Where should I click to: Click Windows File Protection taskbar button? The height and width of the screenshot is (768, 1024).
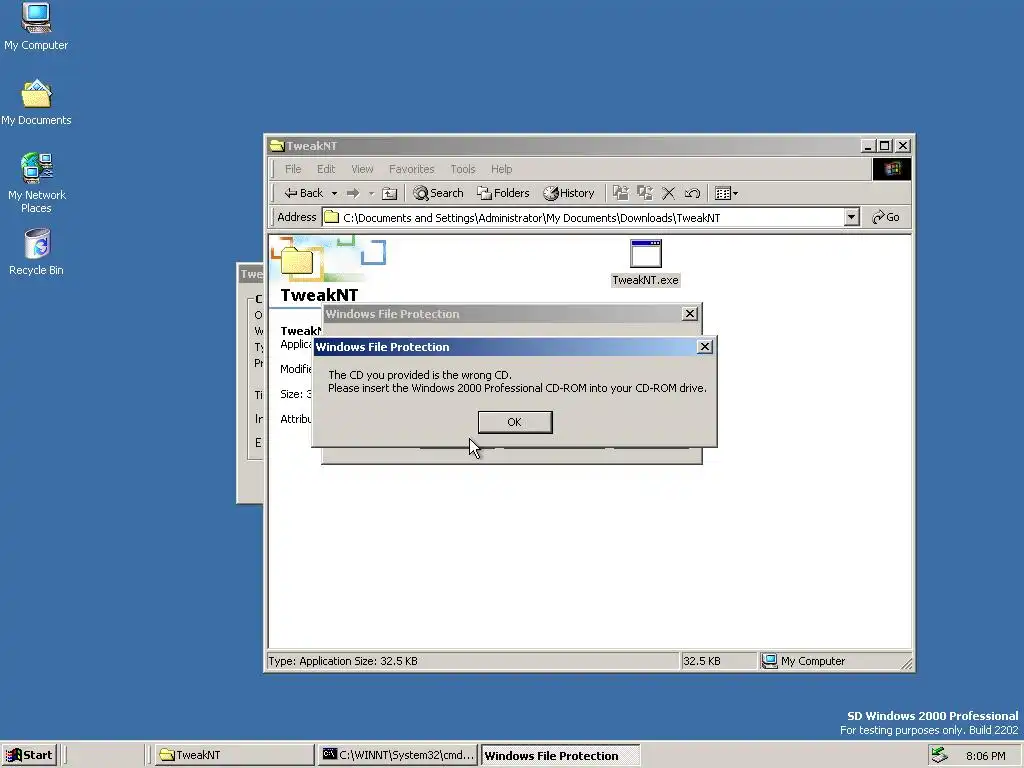(560, 756)
